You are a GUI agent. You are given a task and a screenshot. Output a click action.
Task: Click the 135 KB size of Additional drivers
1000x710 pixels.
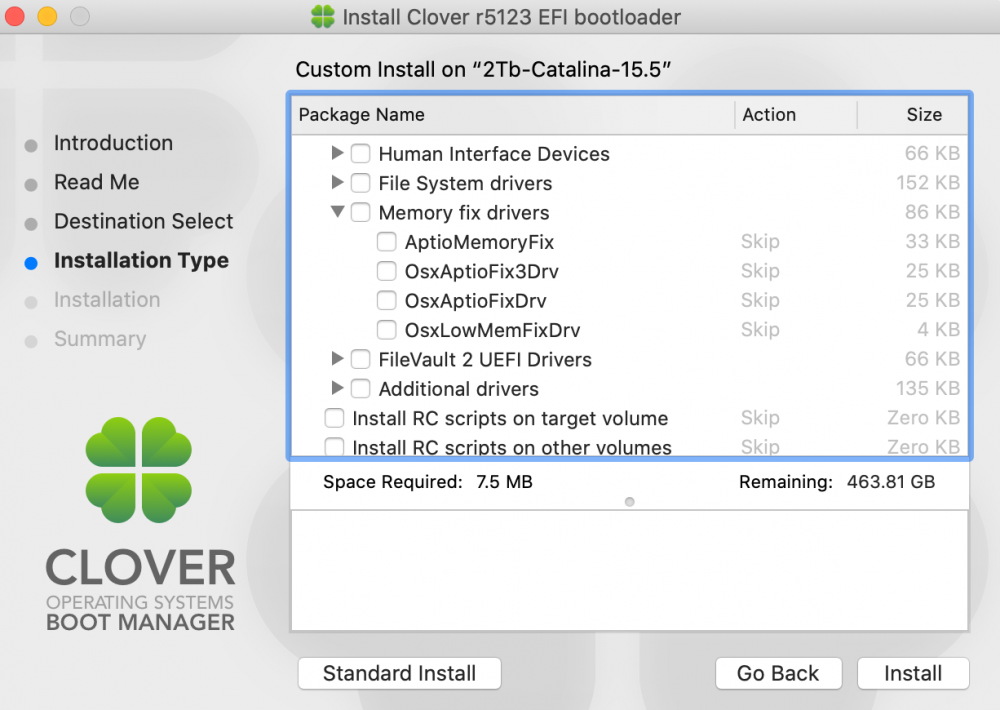[x=928, y=388]
